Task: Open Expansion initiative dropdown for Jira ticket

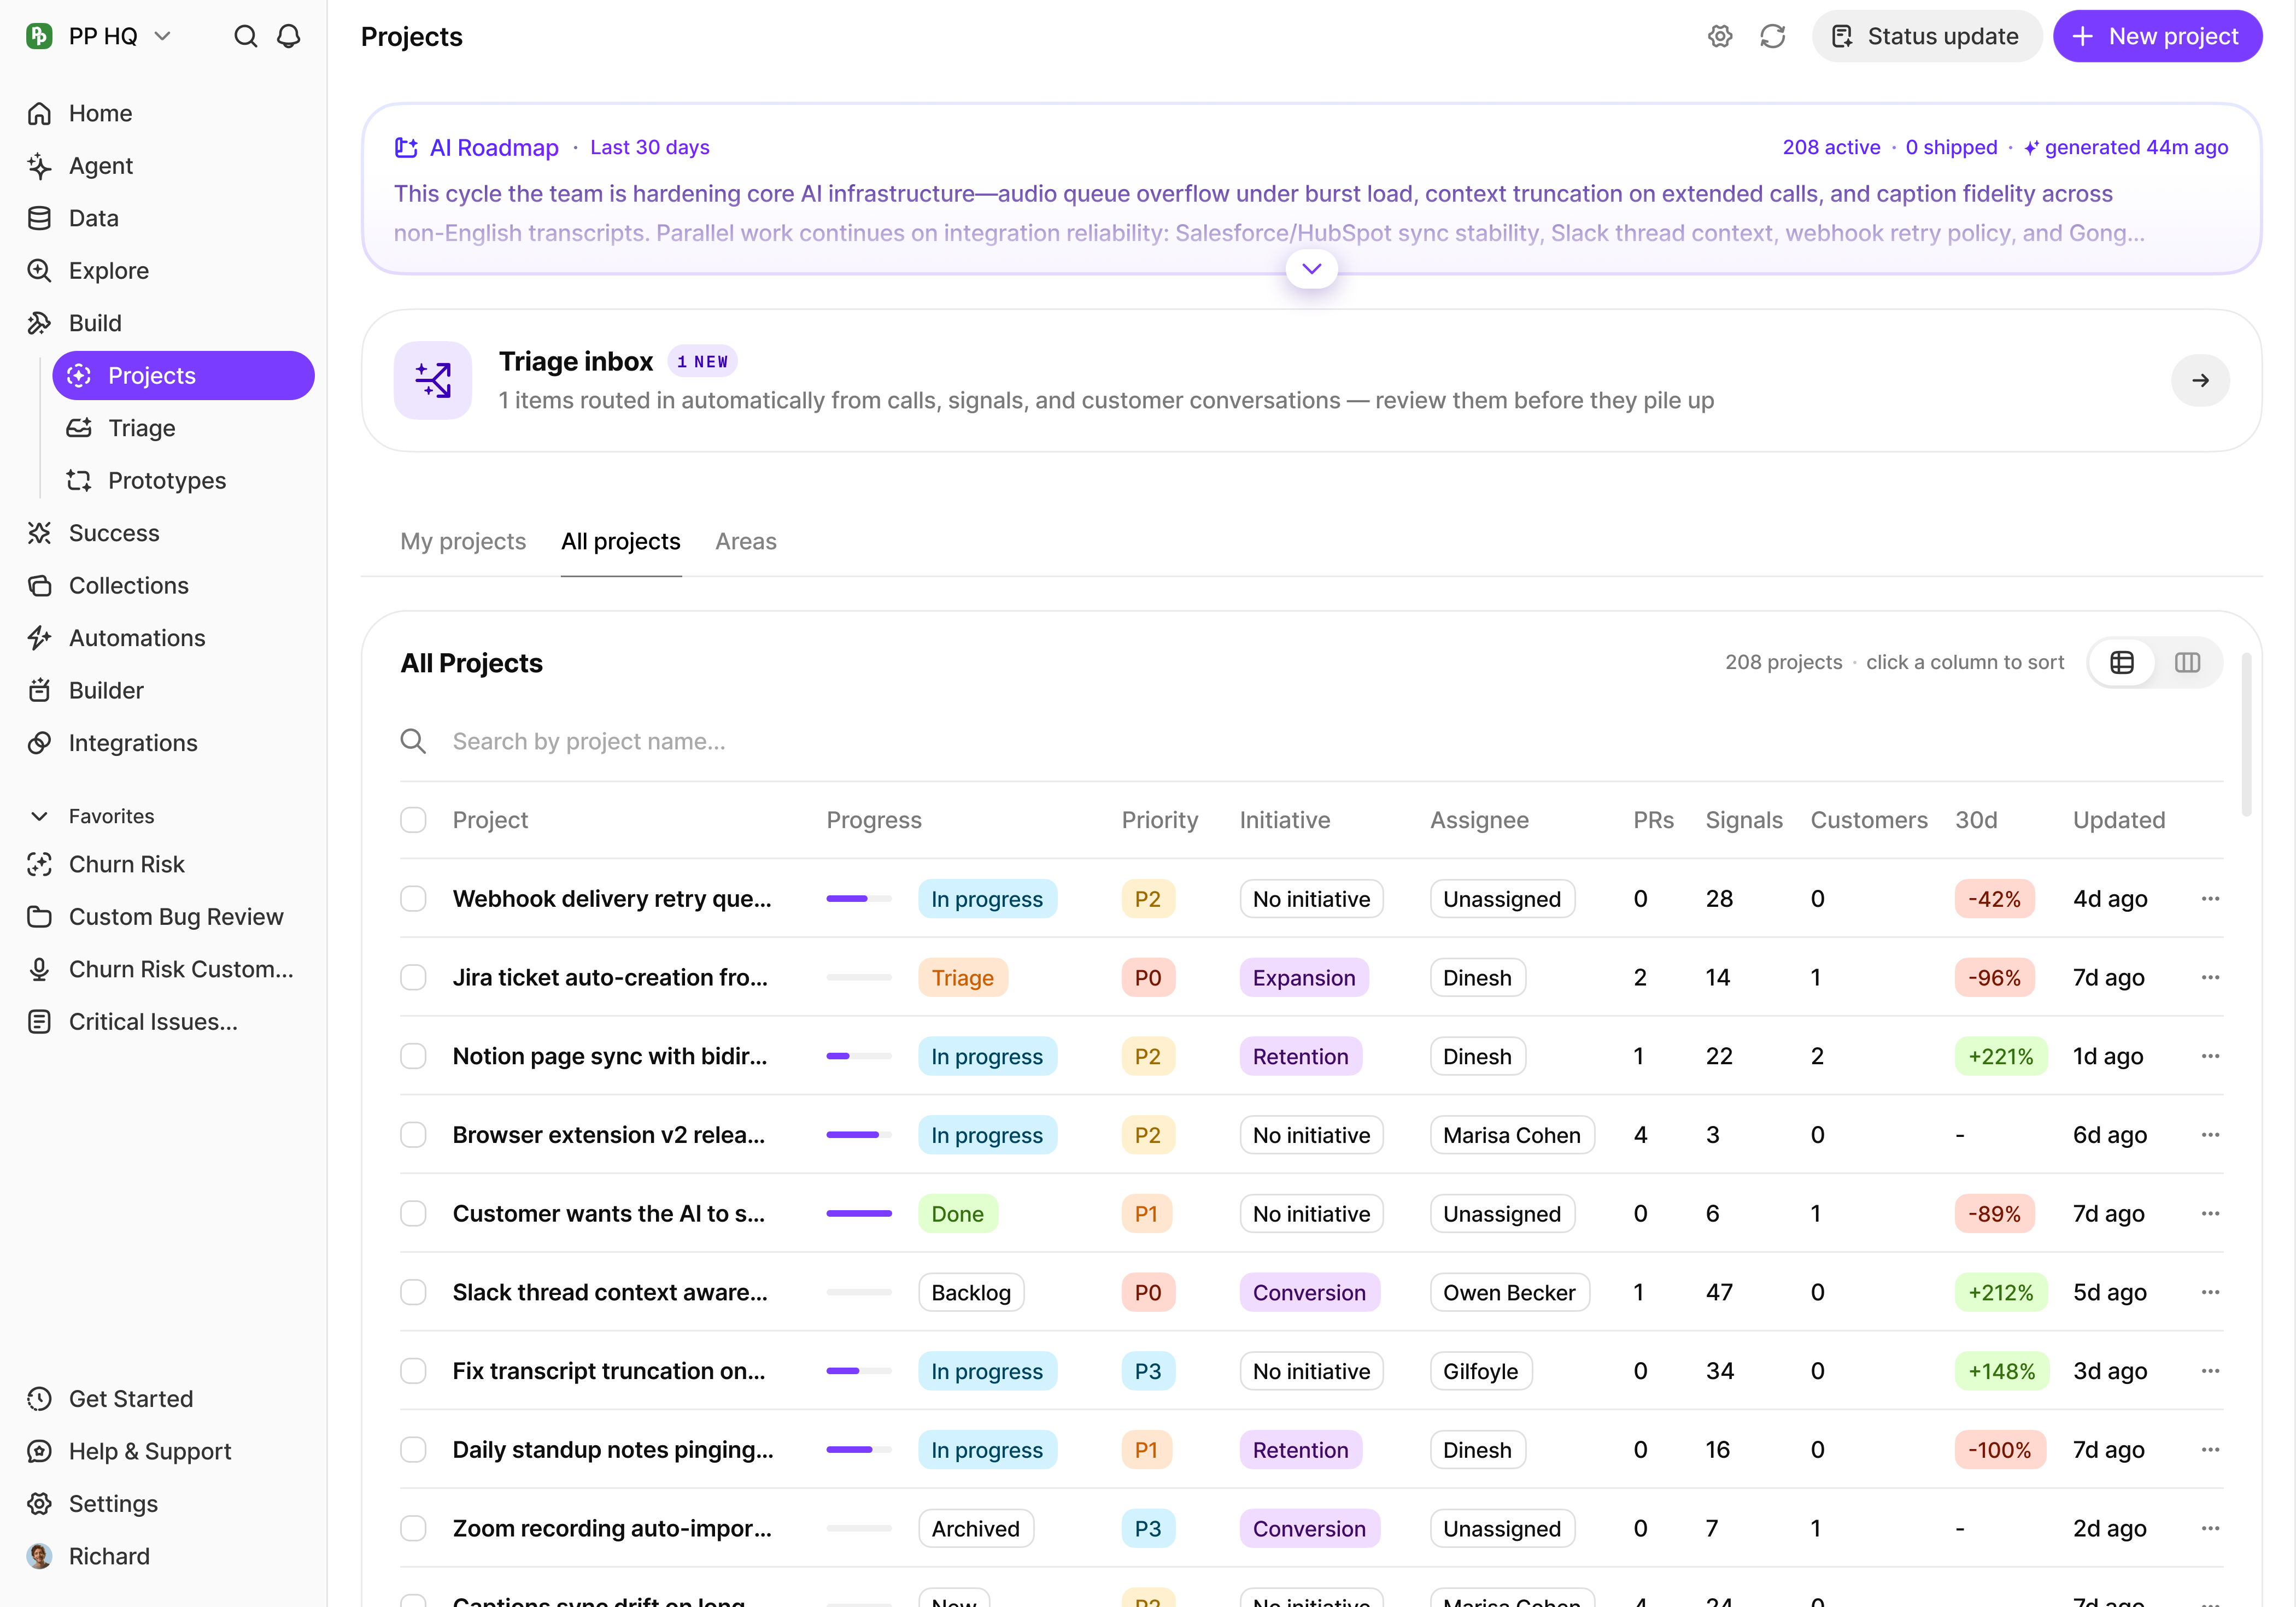Action: click(x=1304, y=978)
